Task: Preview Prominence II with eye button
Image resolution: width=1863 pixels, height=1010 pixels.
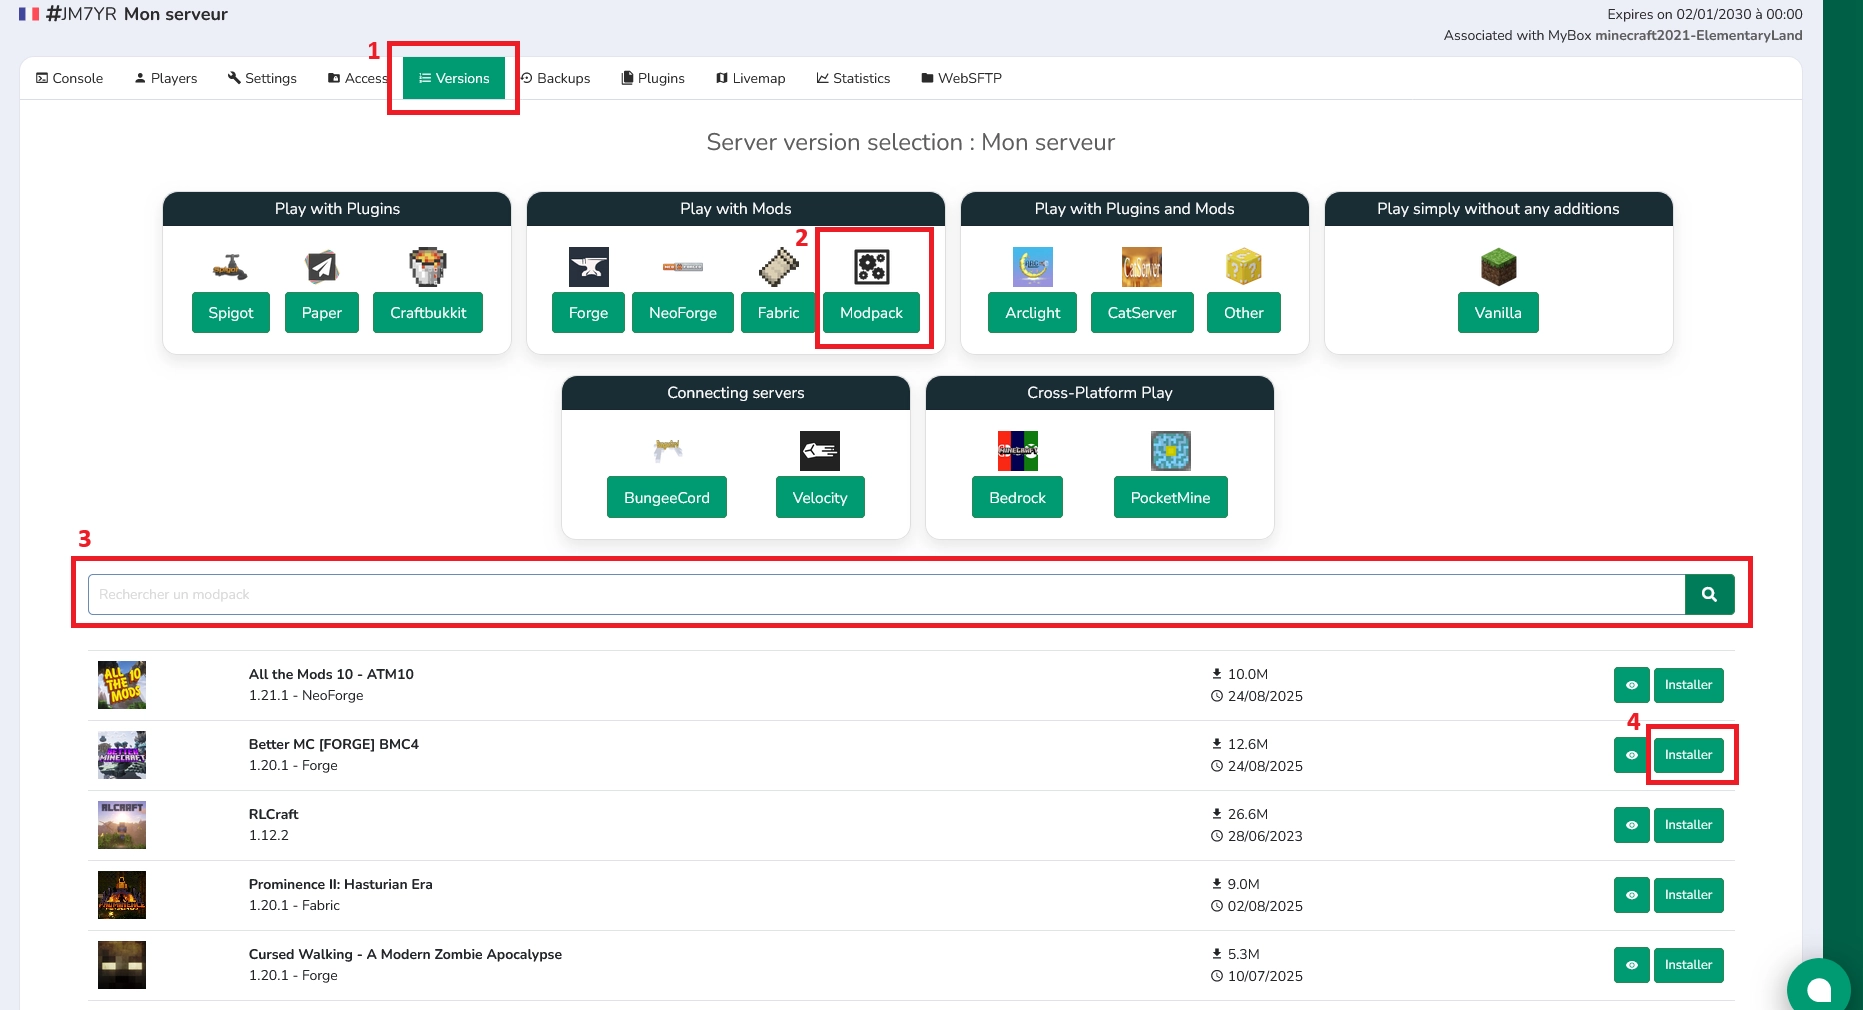Action: (1632, 895)
